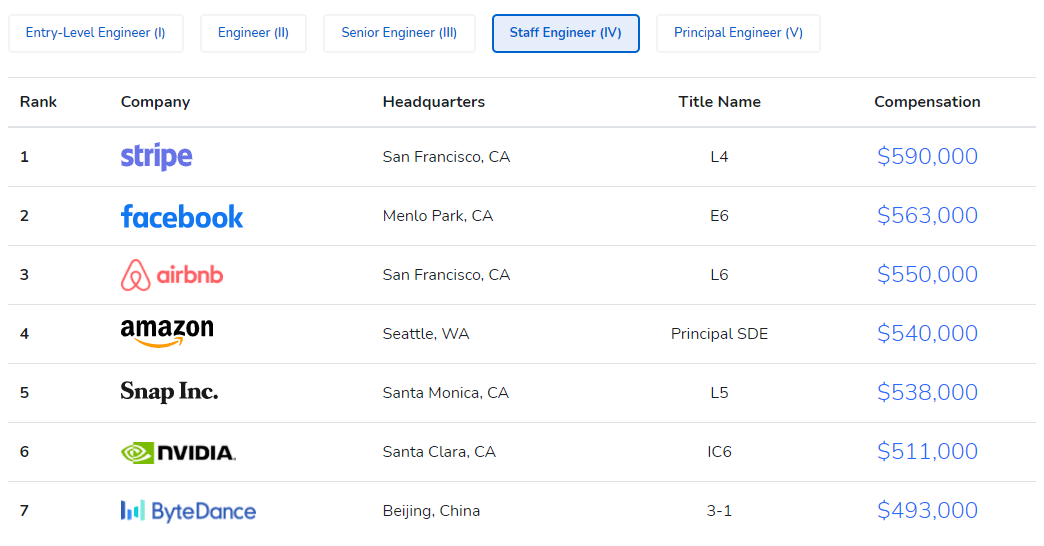Click ByteDance's $493,000 compensation

click(x=927, y=511)
